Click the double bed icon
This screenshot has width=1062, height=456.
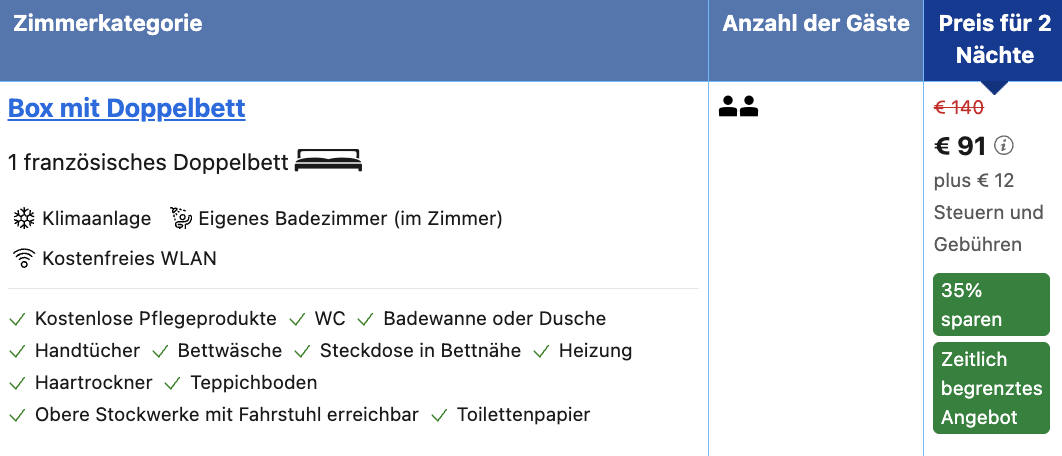point(328,161)
